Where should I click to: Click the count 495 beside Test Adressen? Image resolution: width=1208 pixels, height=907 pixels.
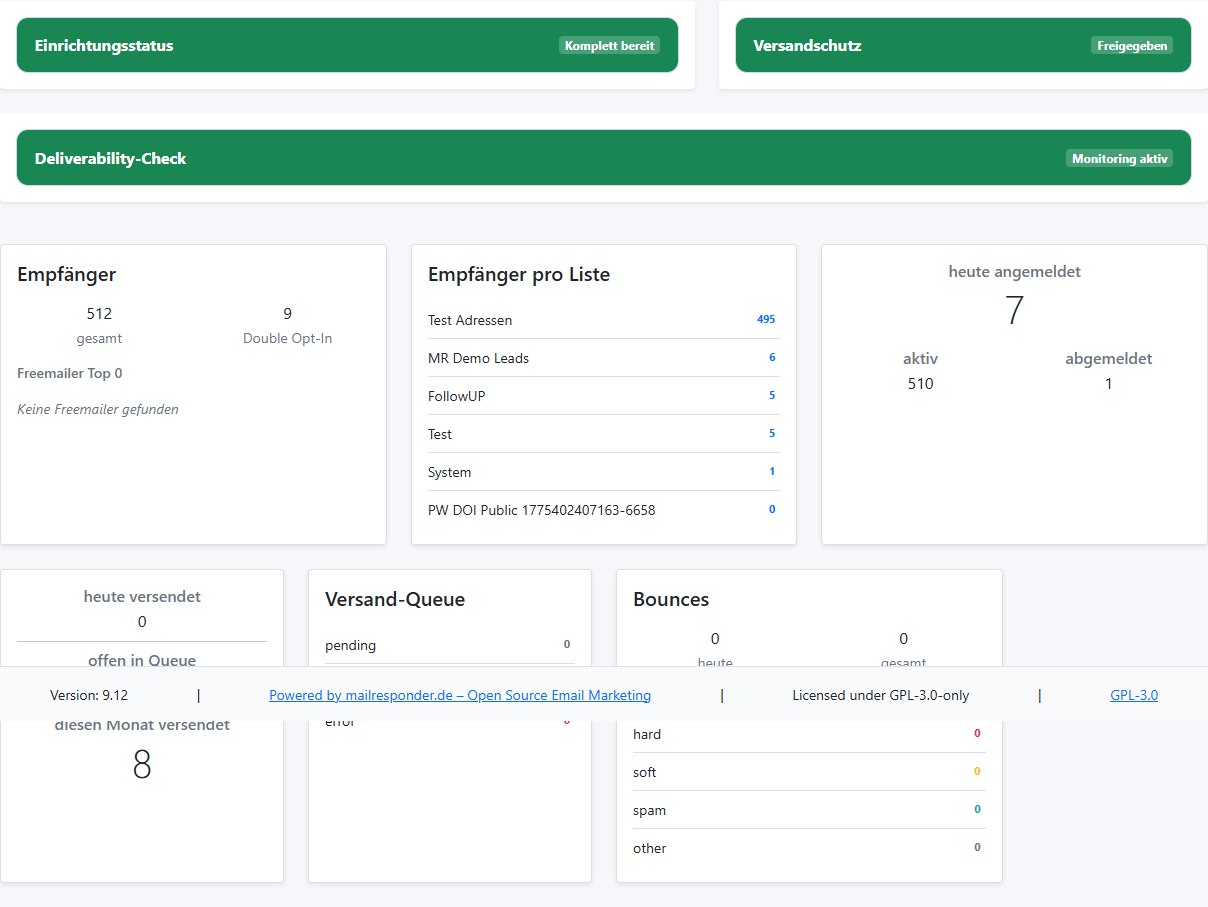(766, 319)
